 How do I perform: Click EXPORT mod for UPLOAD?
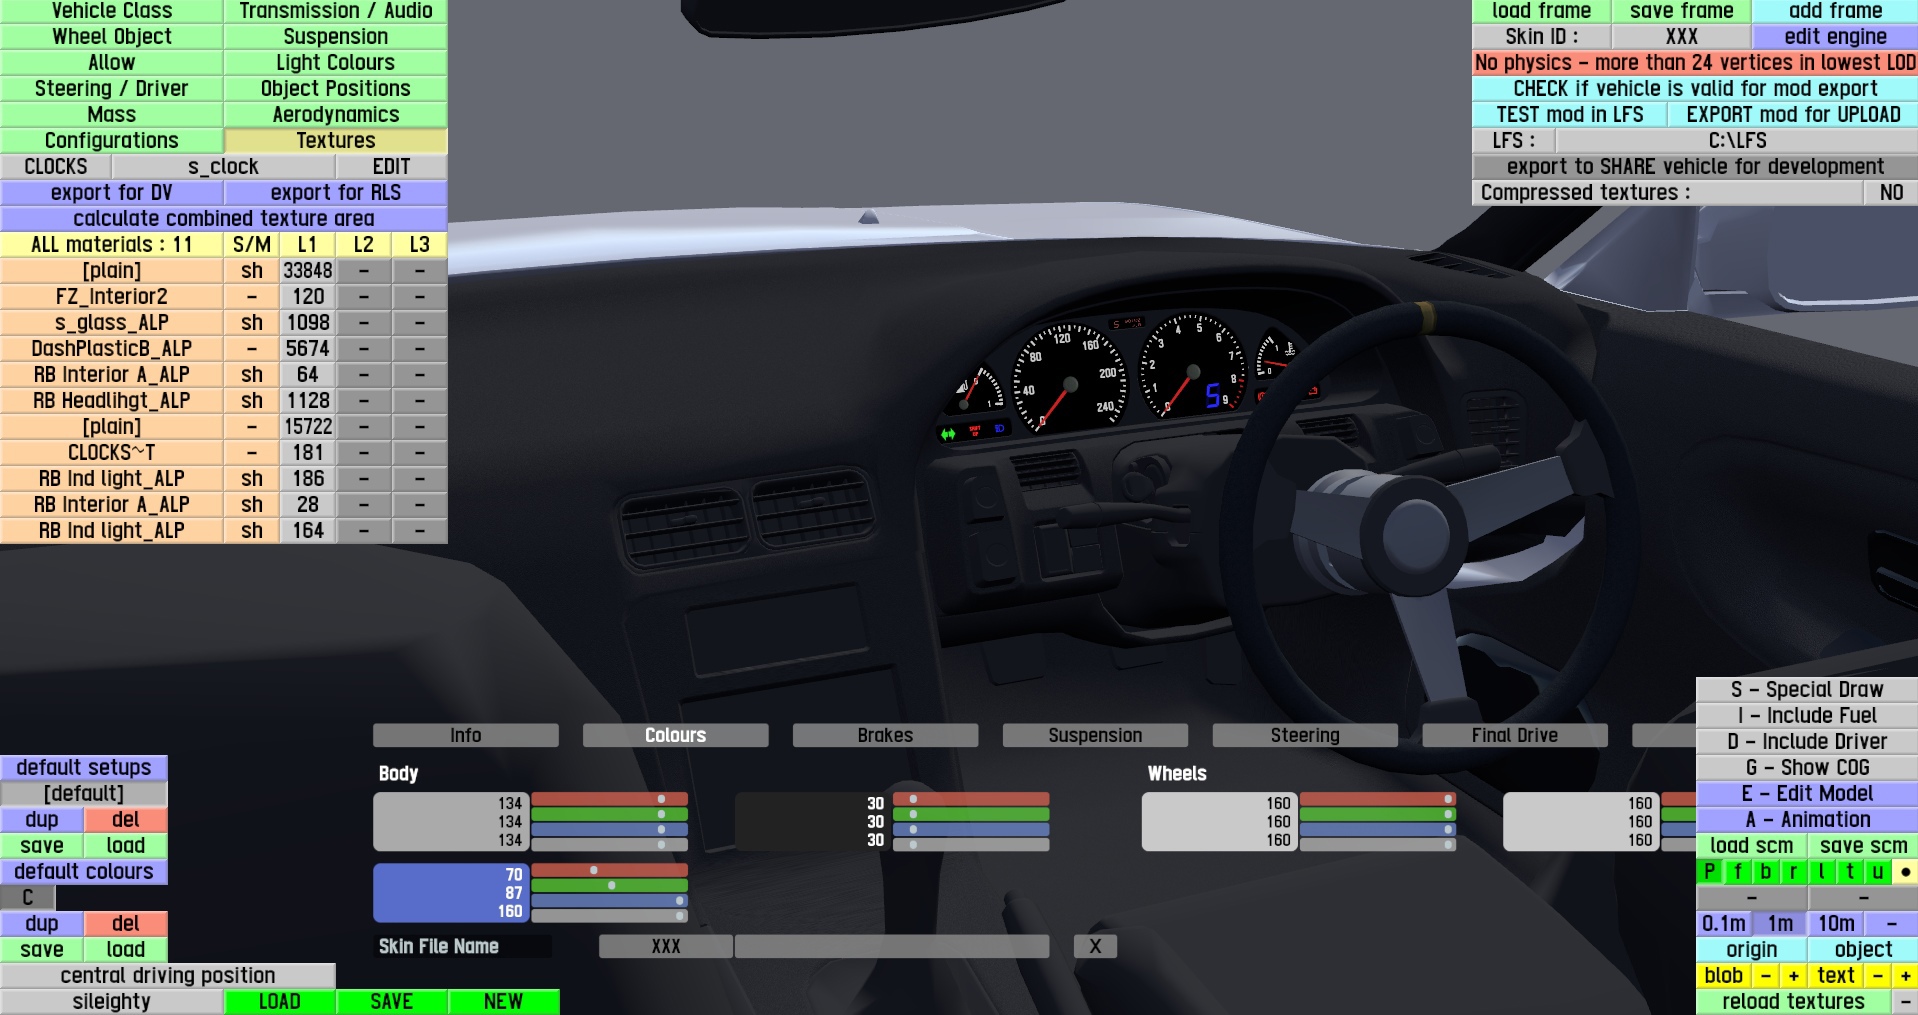pos(1793,114)
